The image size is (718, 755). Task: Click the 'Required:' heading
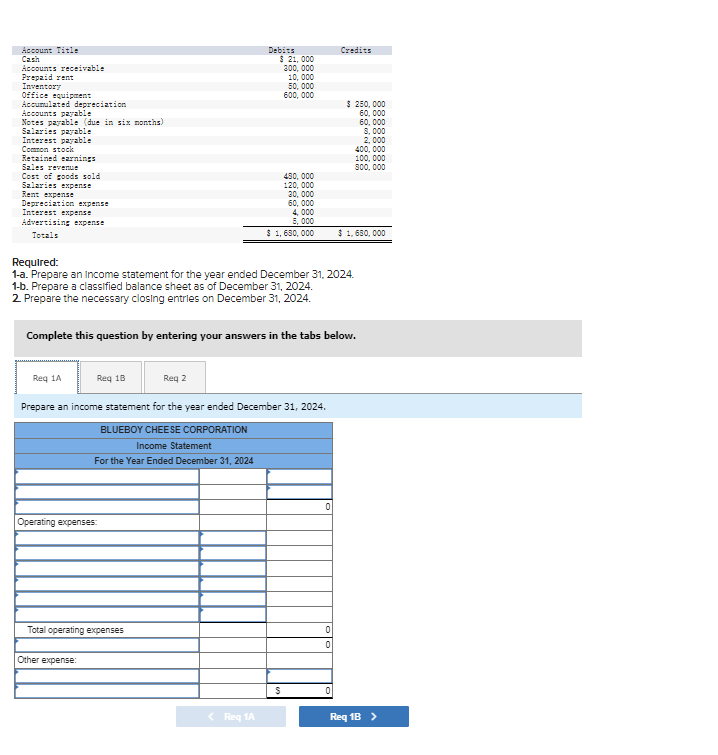[35, 262]
